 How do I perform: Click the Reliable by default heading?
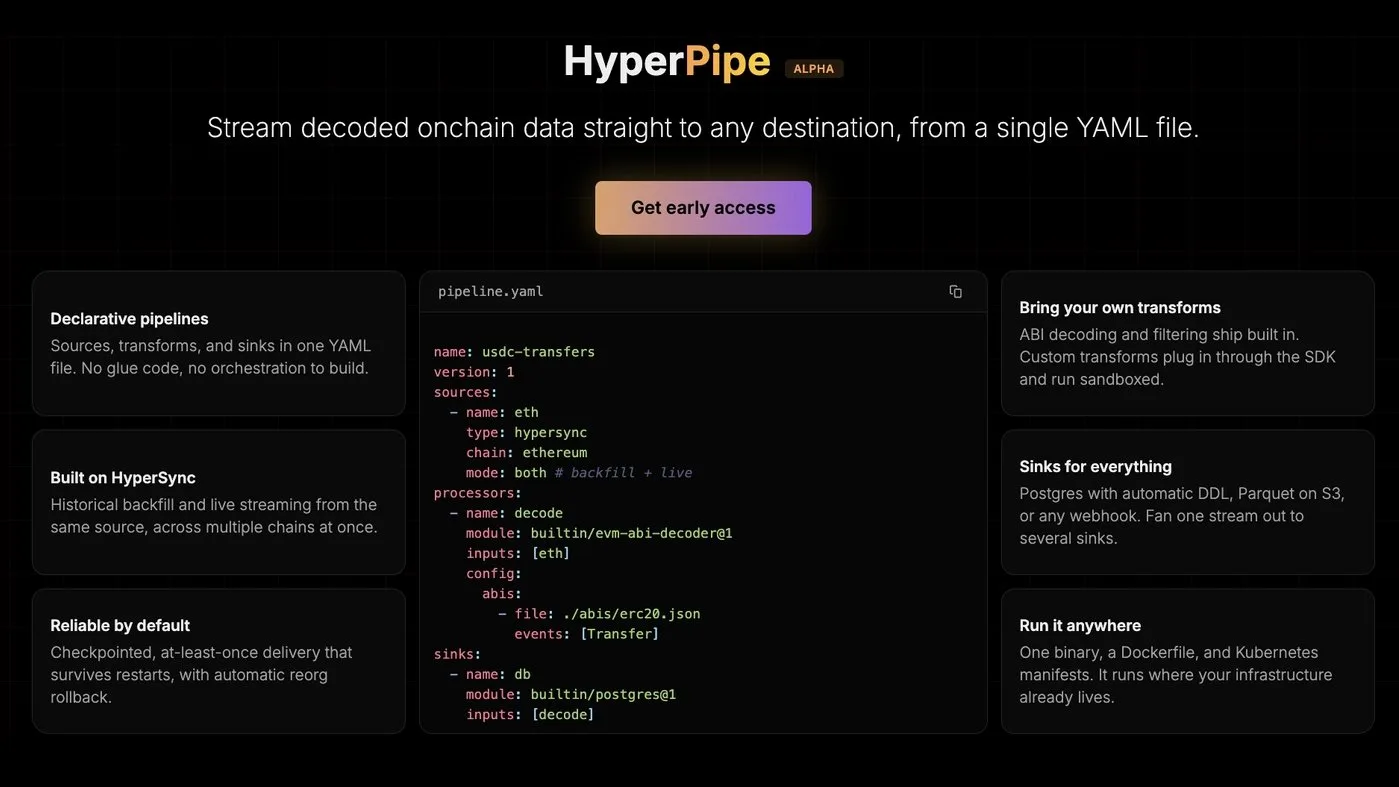120,625
